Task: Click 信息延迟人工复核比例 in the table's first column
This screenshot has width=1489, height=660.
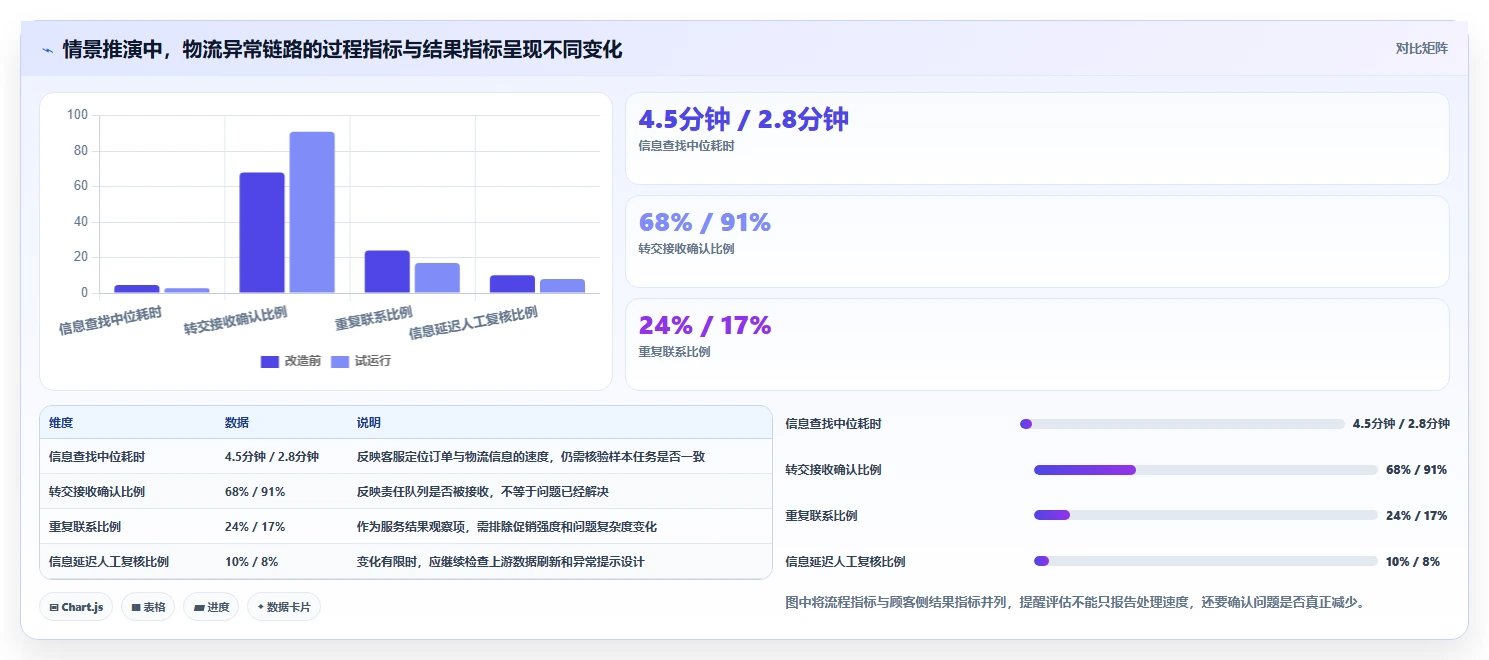Action: pos(109,562)
